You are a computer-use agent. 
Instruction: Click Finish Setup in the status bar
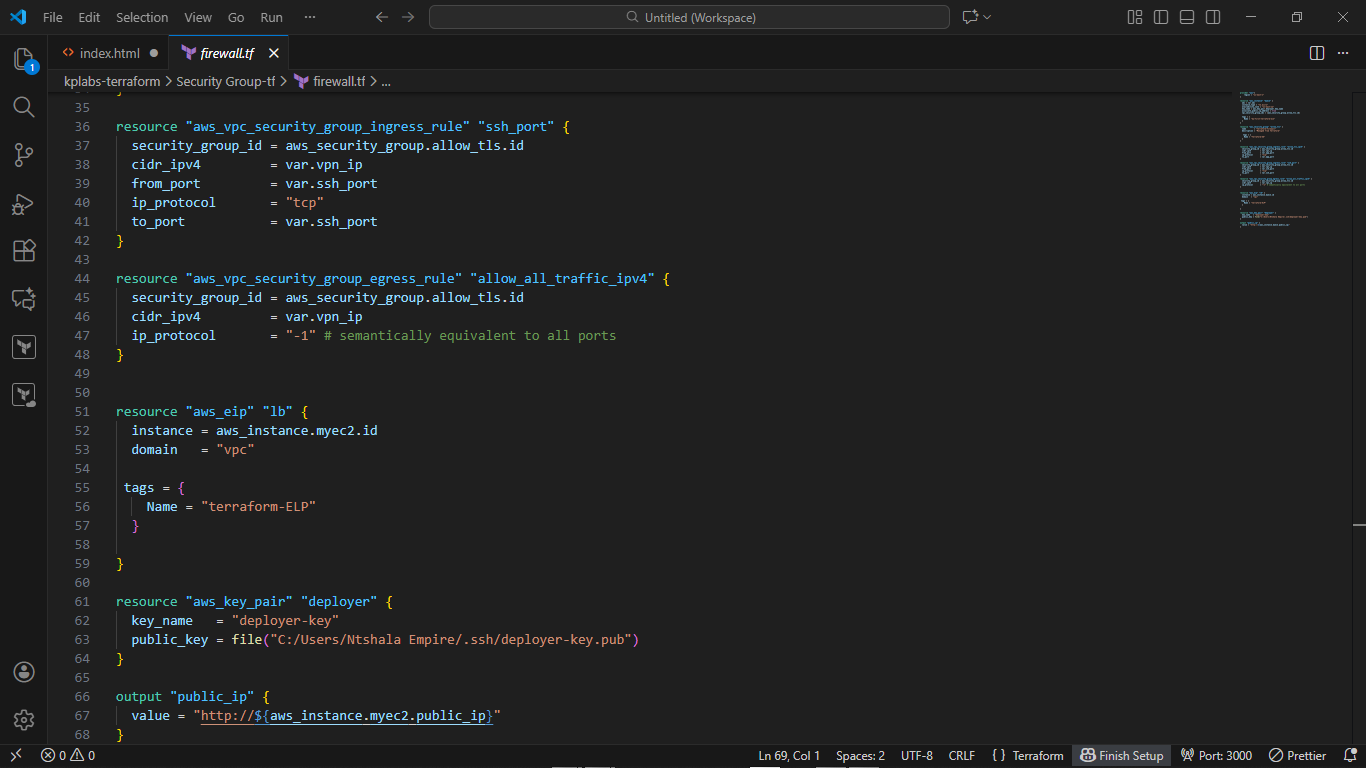[x=1121, y=755]
